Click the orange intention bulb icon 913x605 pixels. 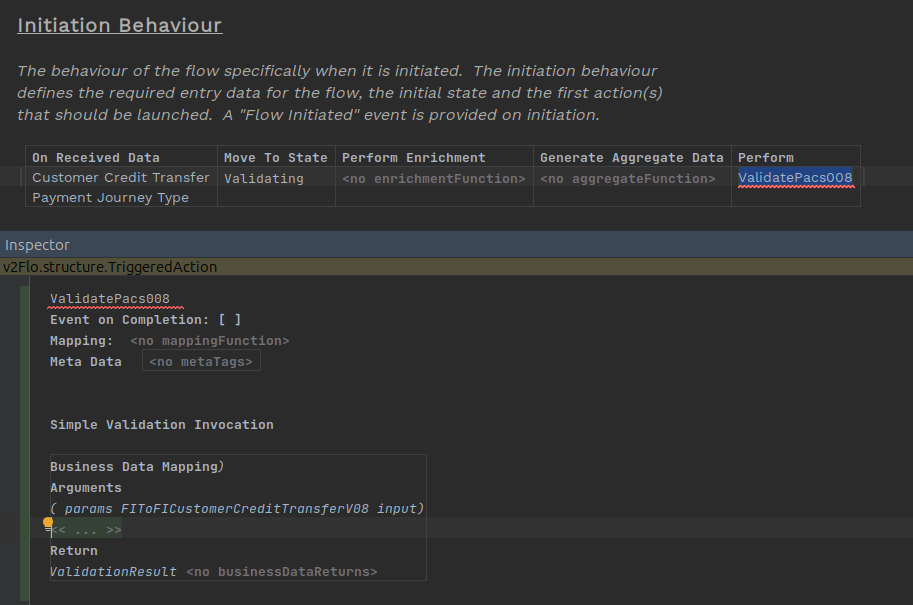(47, 523)
